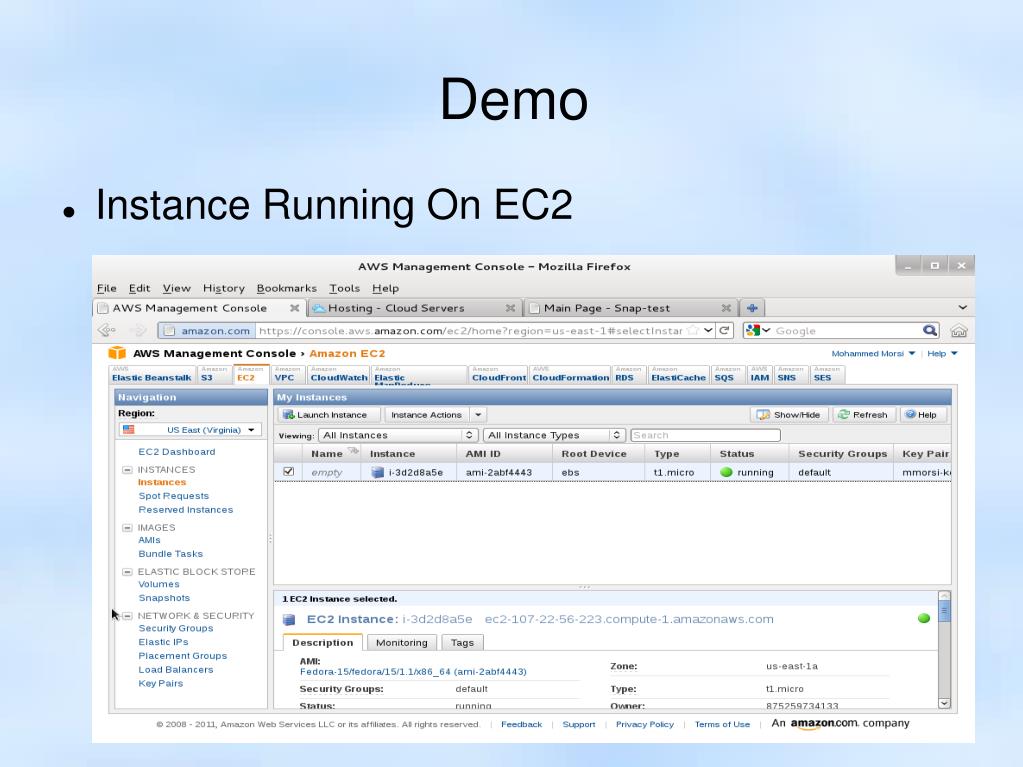
Task: Close the AWS Management Console tab
Action: pos(294,308)
